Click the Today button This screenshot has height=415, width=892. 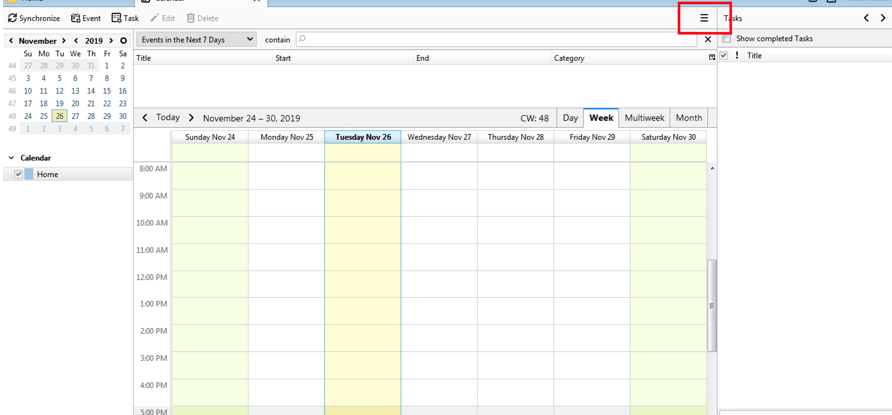[x=168, y=118]
